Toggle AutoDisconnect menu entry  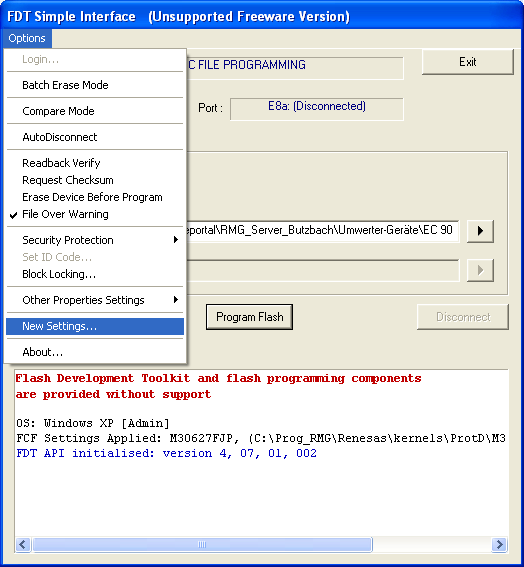pos(95,137)
